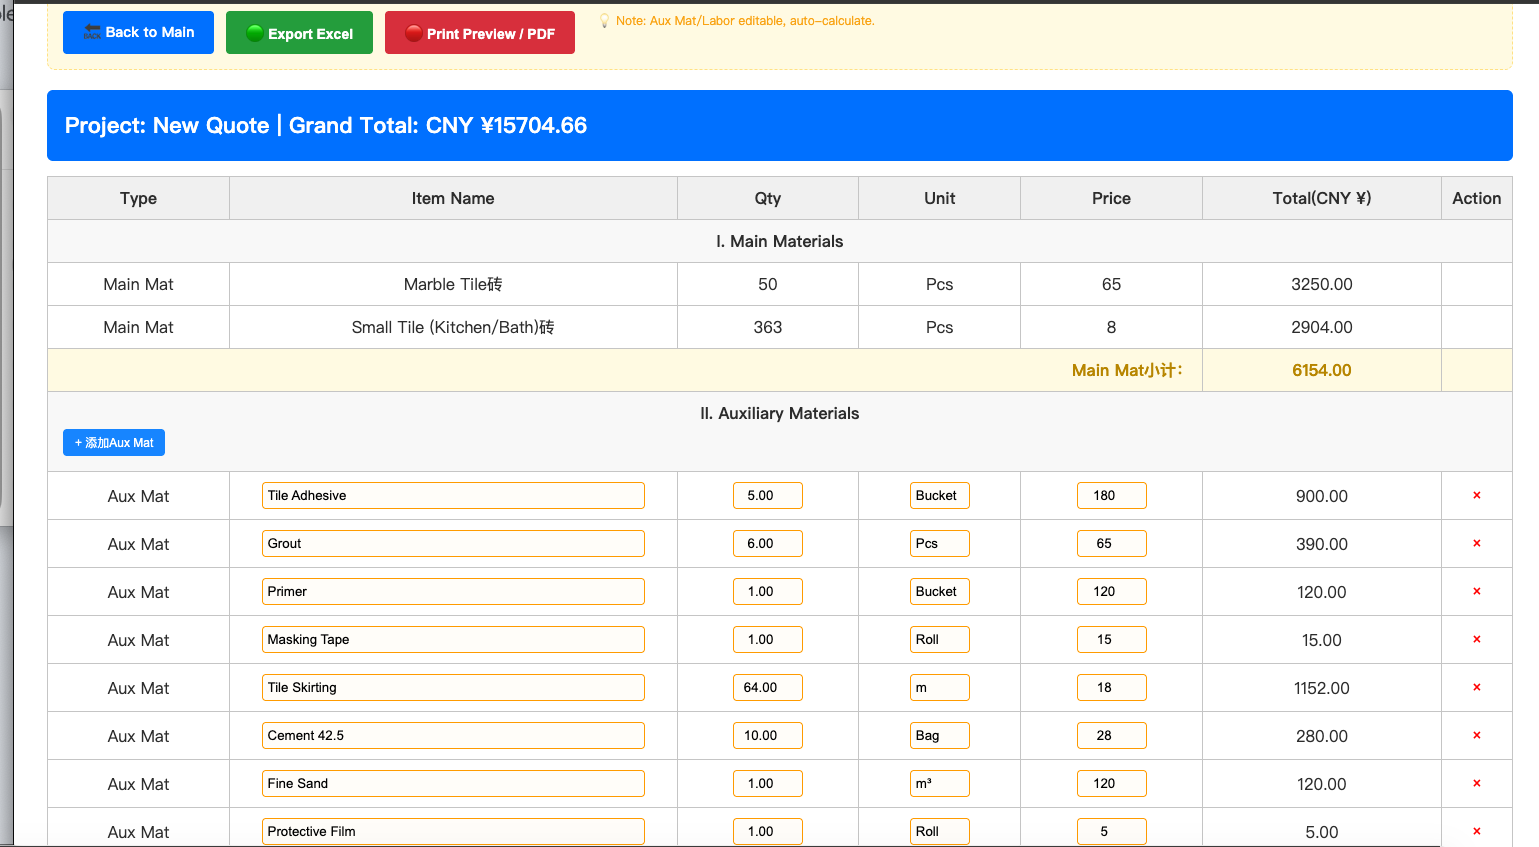1539x847 pixels.
Task: Edit Fine Sand unit m³ field
Action: pos(940,784)
